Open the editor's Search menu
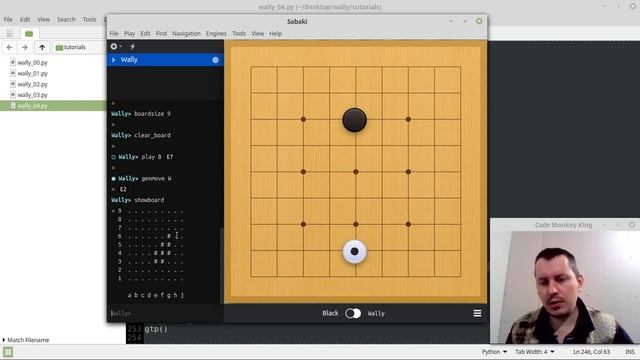640x360 pixels. point(66,19)
